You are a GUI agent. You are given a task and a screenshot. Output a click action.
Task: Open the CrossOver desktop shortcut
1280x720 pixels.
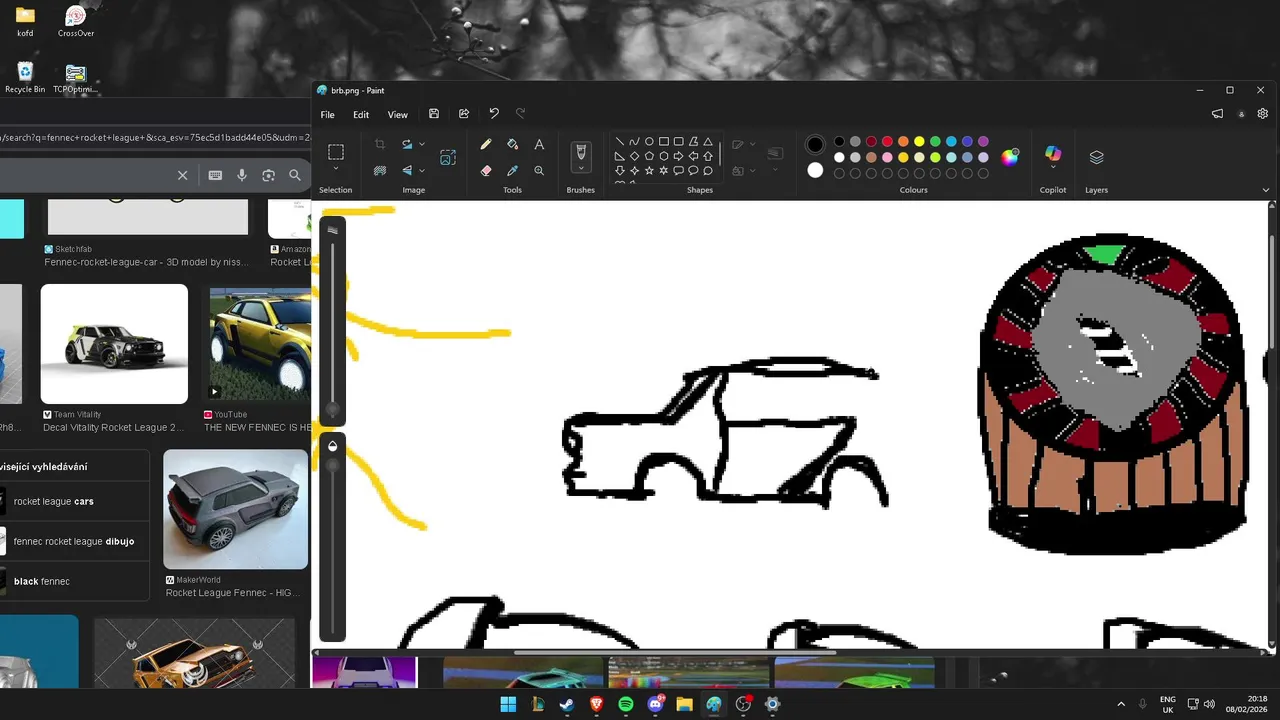click(x=76, y=21)
